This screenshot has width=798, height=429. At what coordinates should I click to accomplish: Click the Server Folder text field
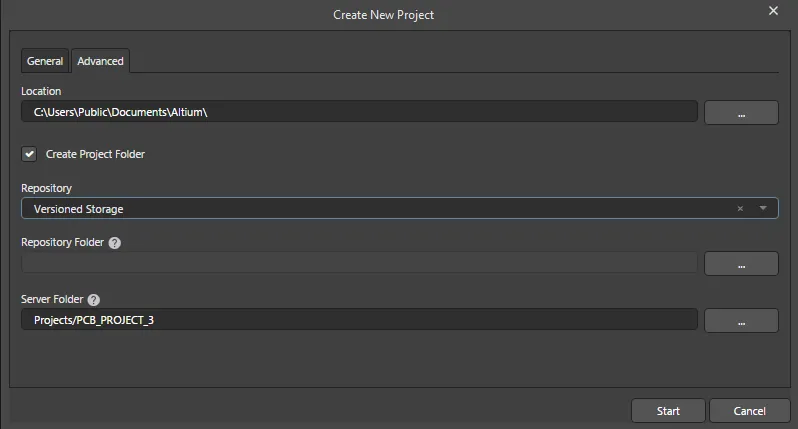[359, 320]
